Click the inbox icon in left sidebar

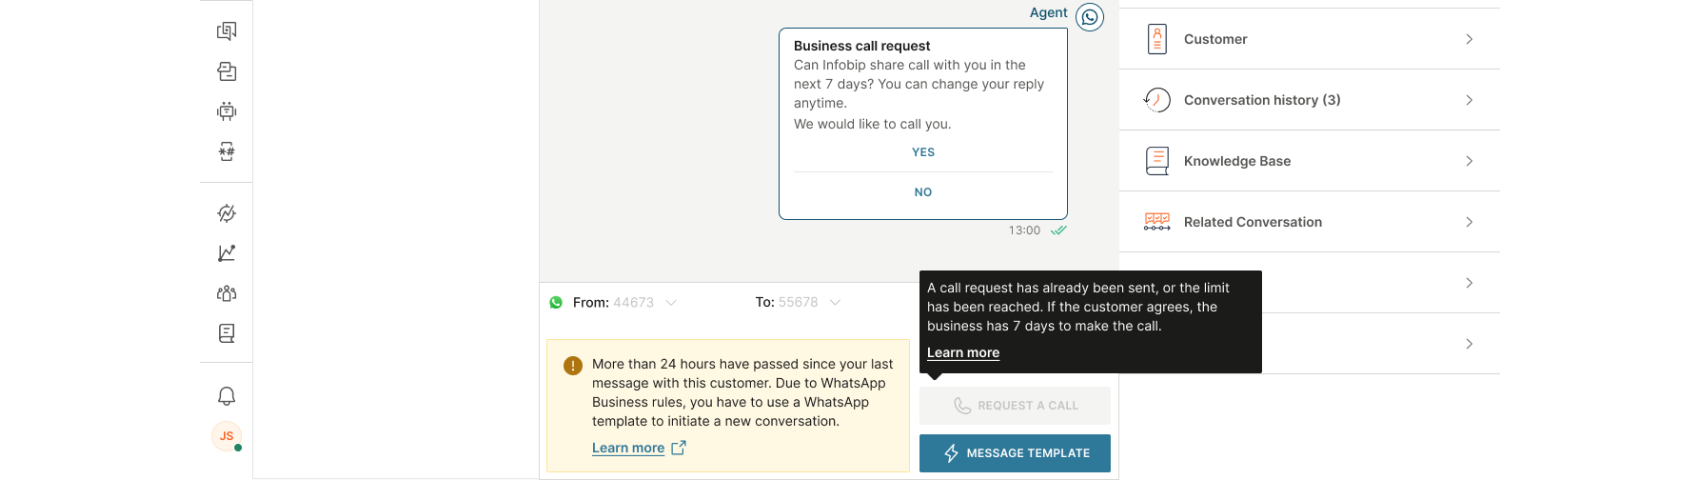pos(227,71)
